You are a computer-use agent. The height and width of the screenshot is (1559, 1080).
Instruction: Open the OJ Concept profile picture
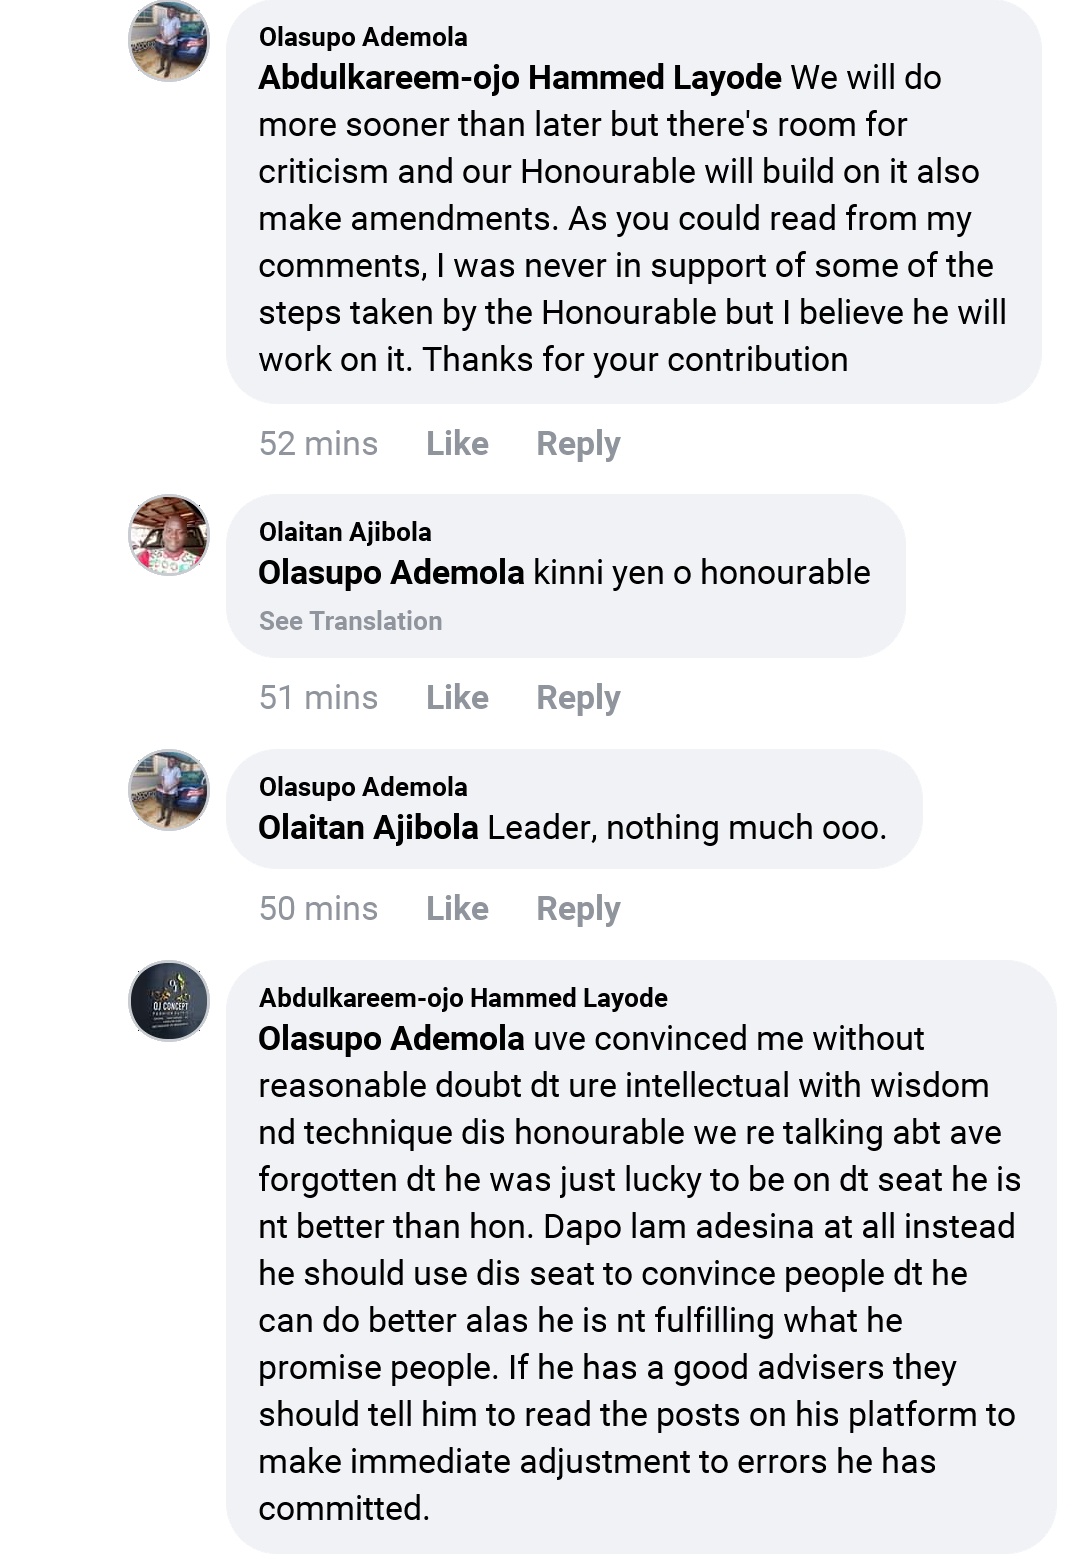tap(169, 1001)
